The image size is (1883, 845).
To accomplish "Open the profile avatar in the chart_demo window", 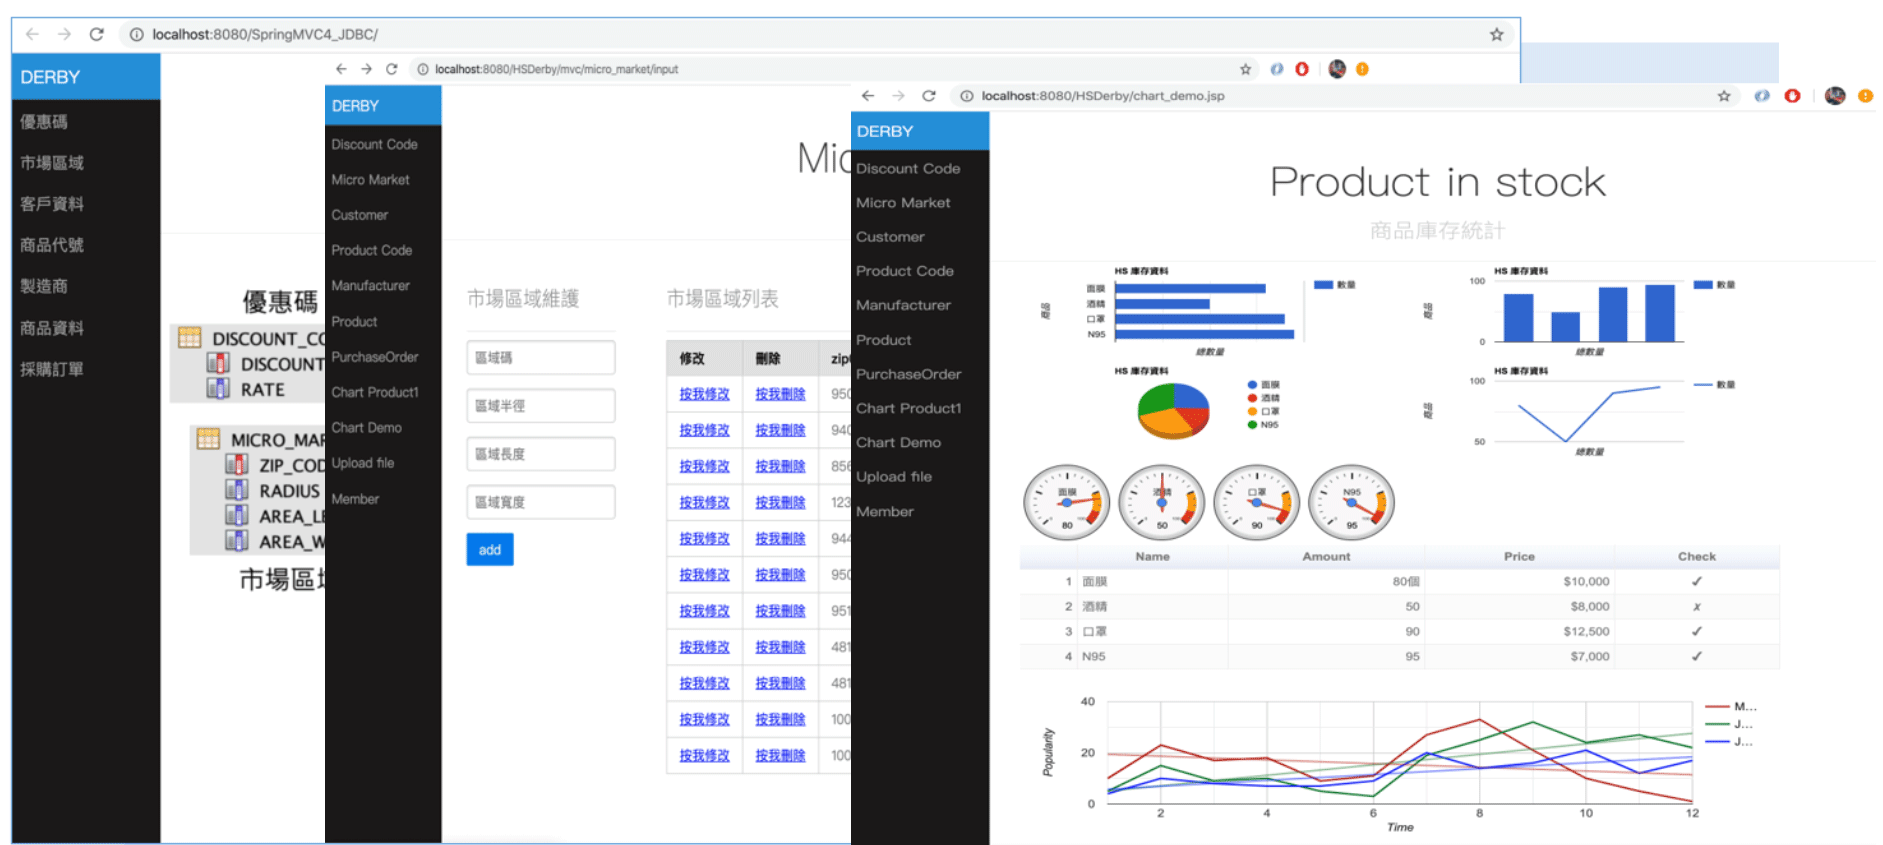I will click(1834, 96).
